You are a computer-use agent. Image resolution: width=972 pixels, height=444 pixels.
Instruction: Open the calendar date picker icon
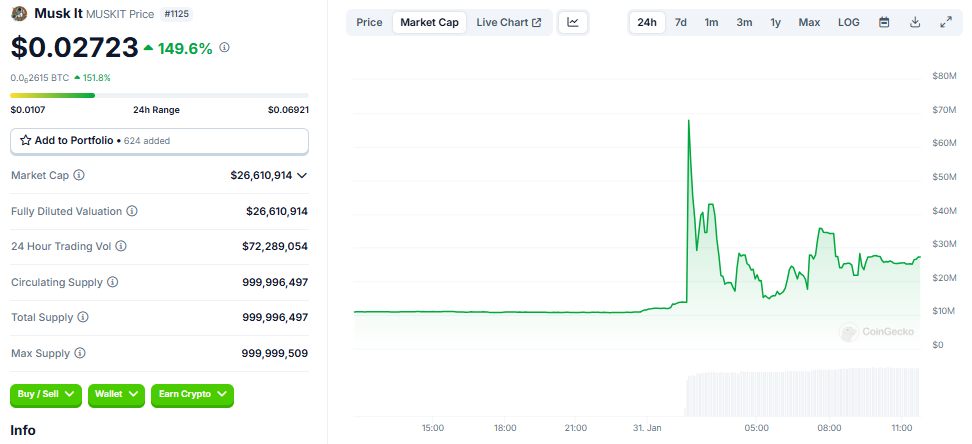[x=884, y=22]
